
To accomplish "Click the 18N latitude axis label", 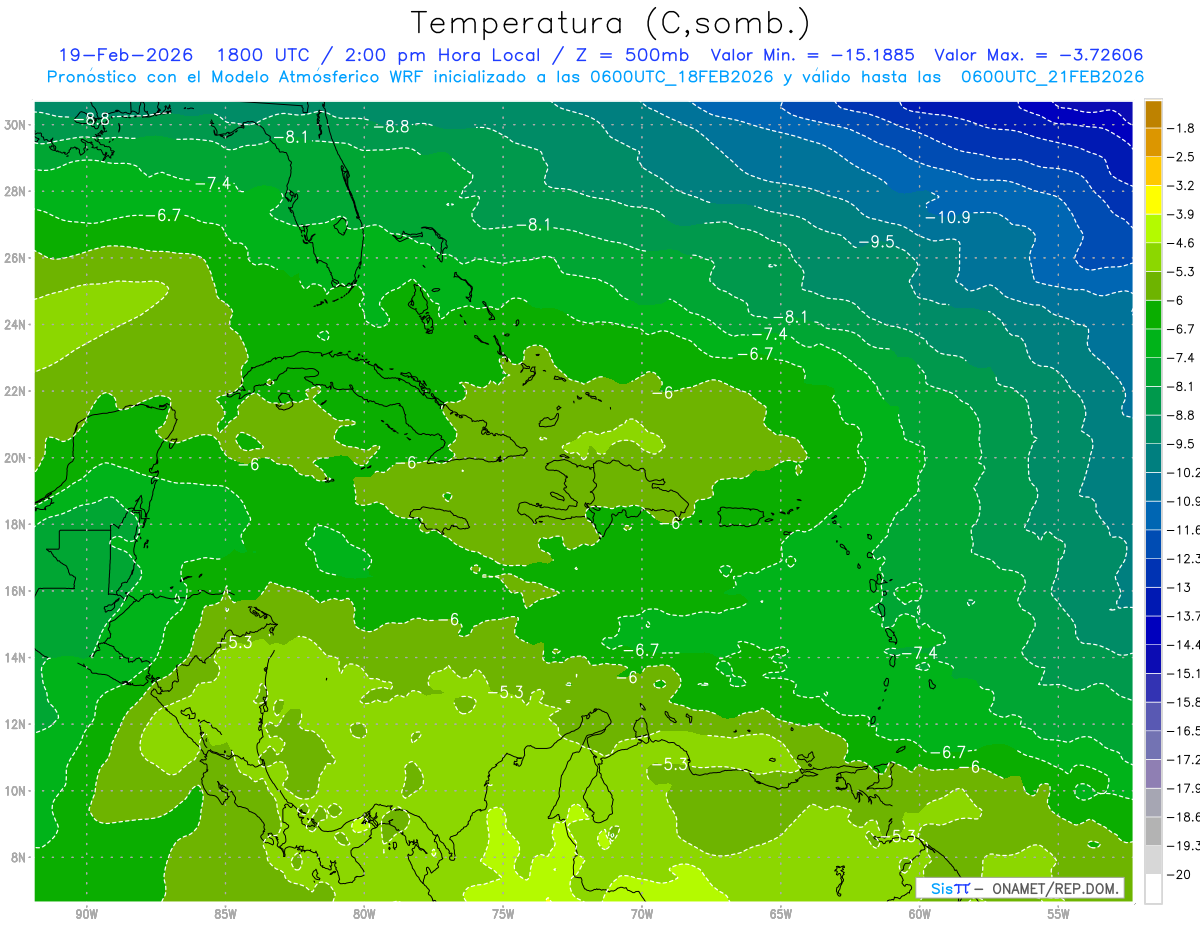I will click(x=16, y=524).
